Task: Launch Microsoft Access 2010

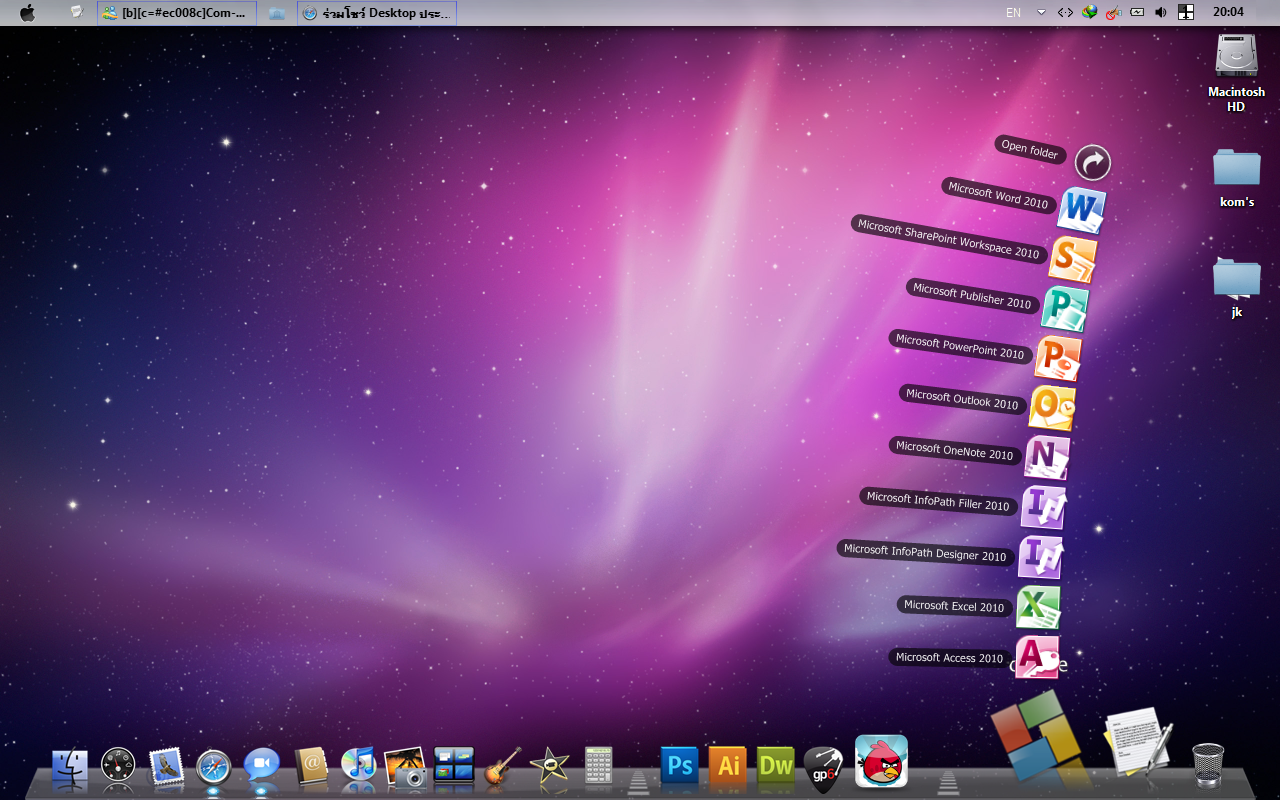Action: [1037, 657]
